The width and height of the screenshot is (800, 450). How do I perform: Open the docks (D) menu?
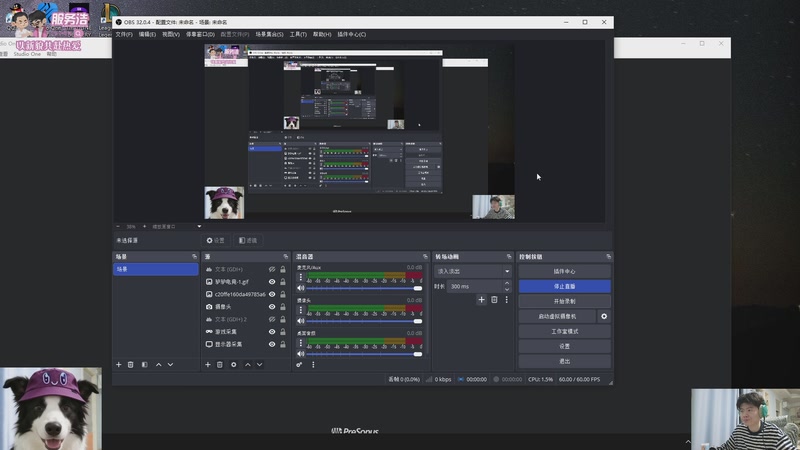200,34
